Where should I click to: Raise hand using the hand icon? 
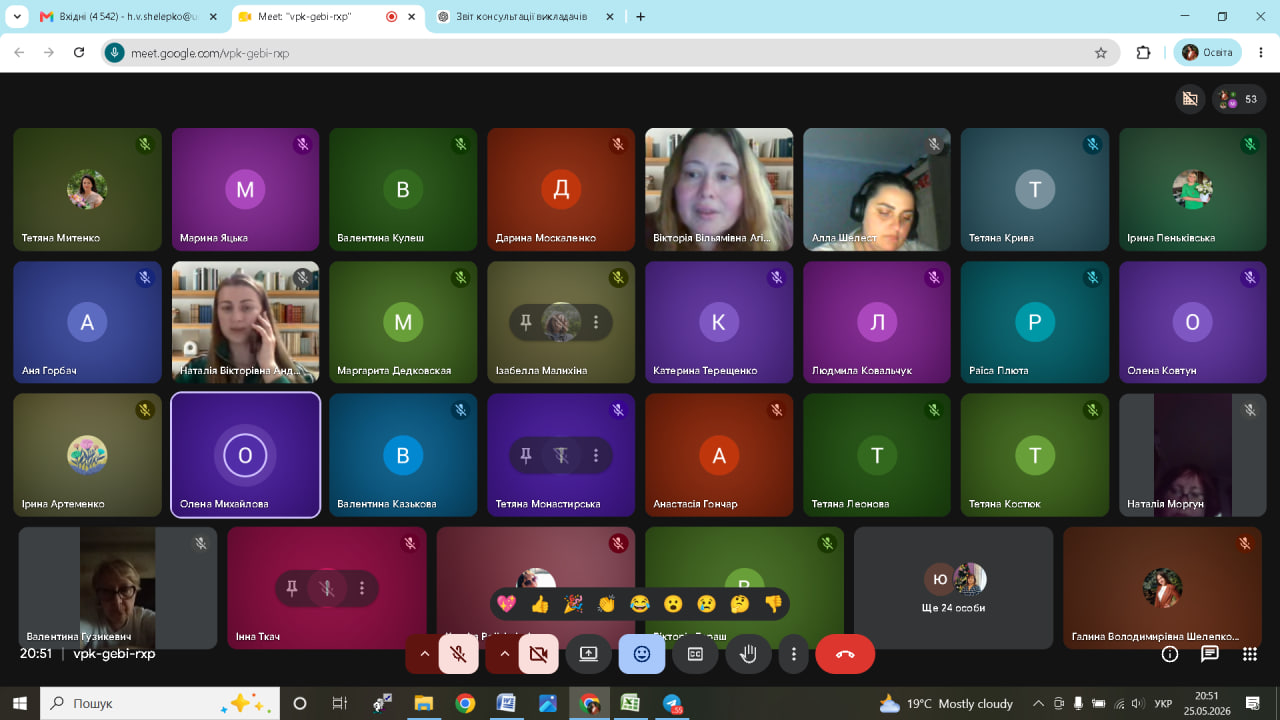748,654
